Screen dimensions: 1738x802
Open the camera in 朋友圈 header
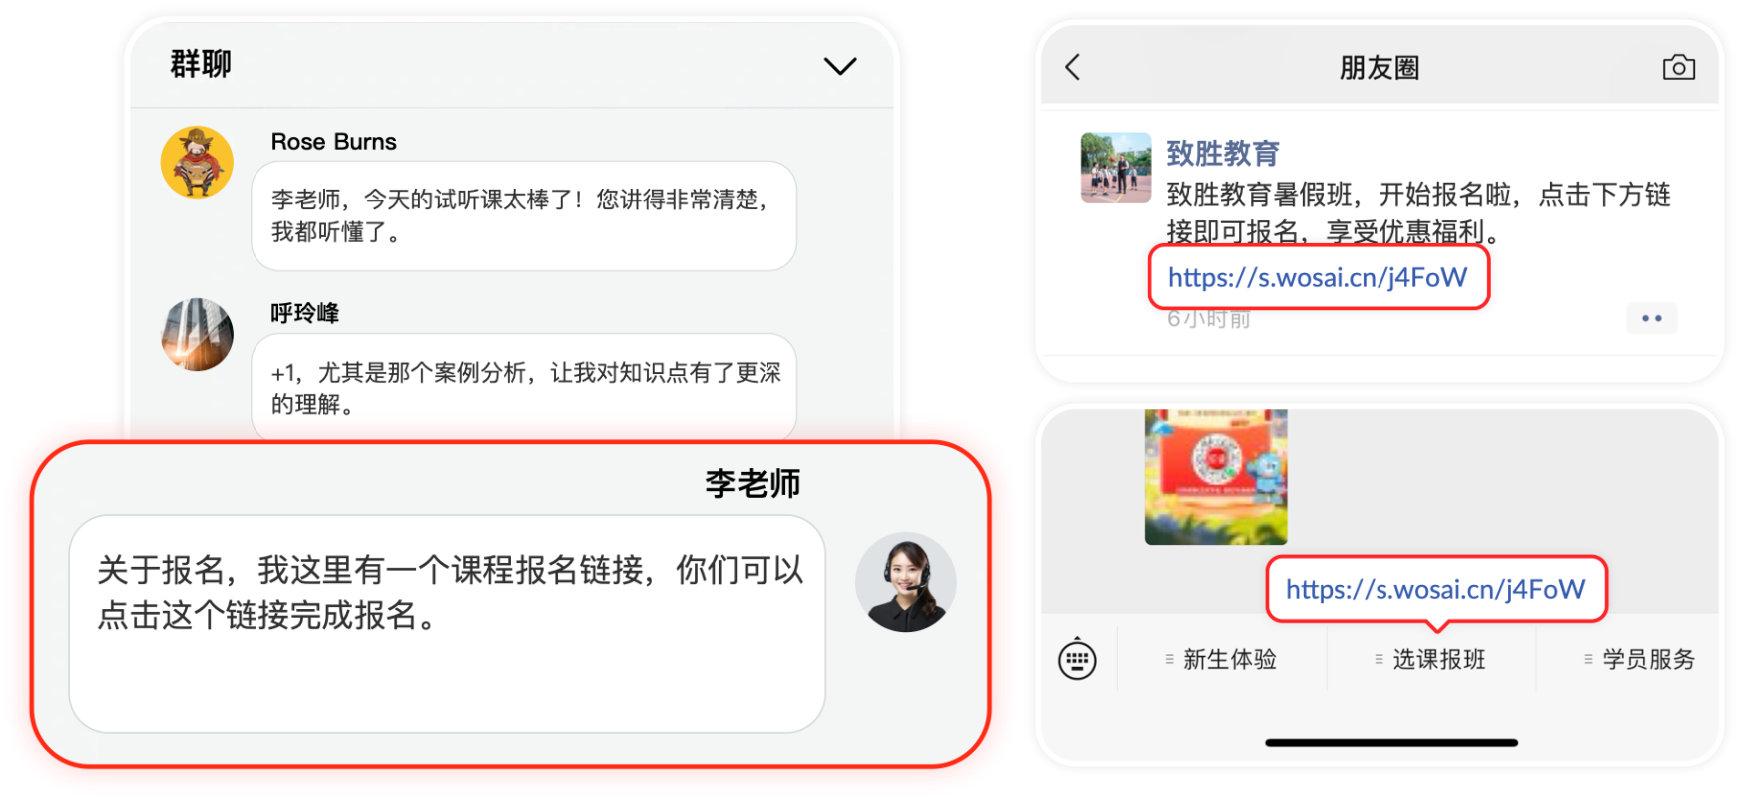pyautogui.click(x=1678, y=67)
